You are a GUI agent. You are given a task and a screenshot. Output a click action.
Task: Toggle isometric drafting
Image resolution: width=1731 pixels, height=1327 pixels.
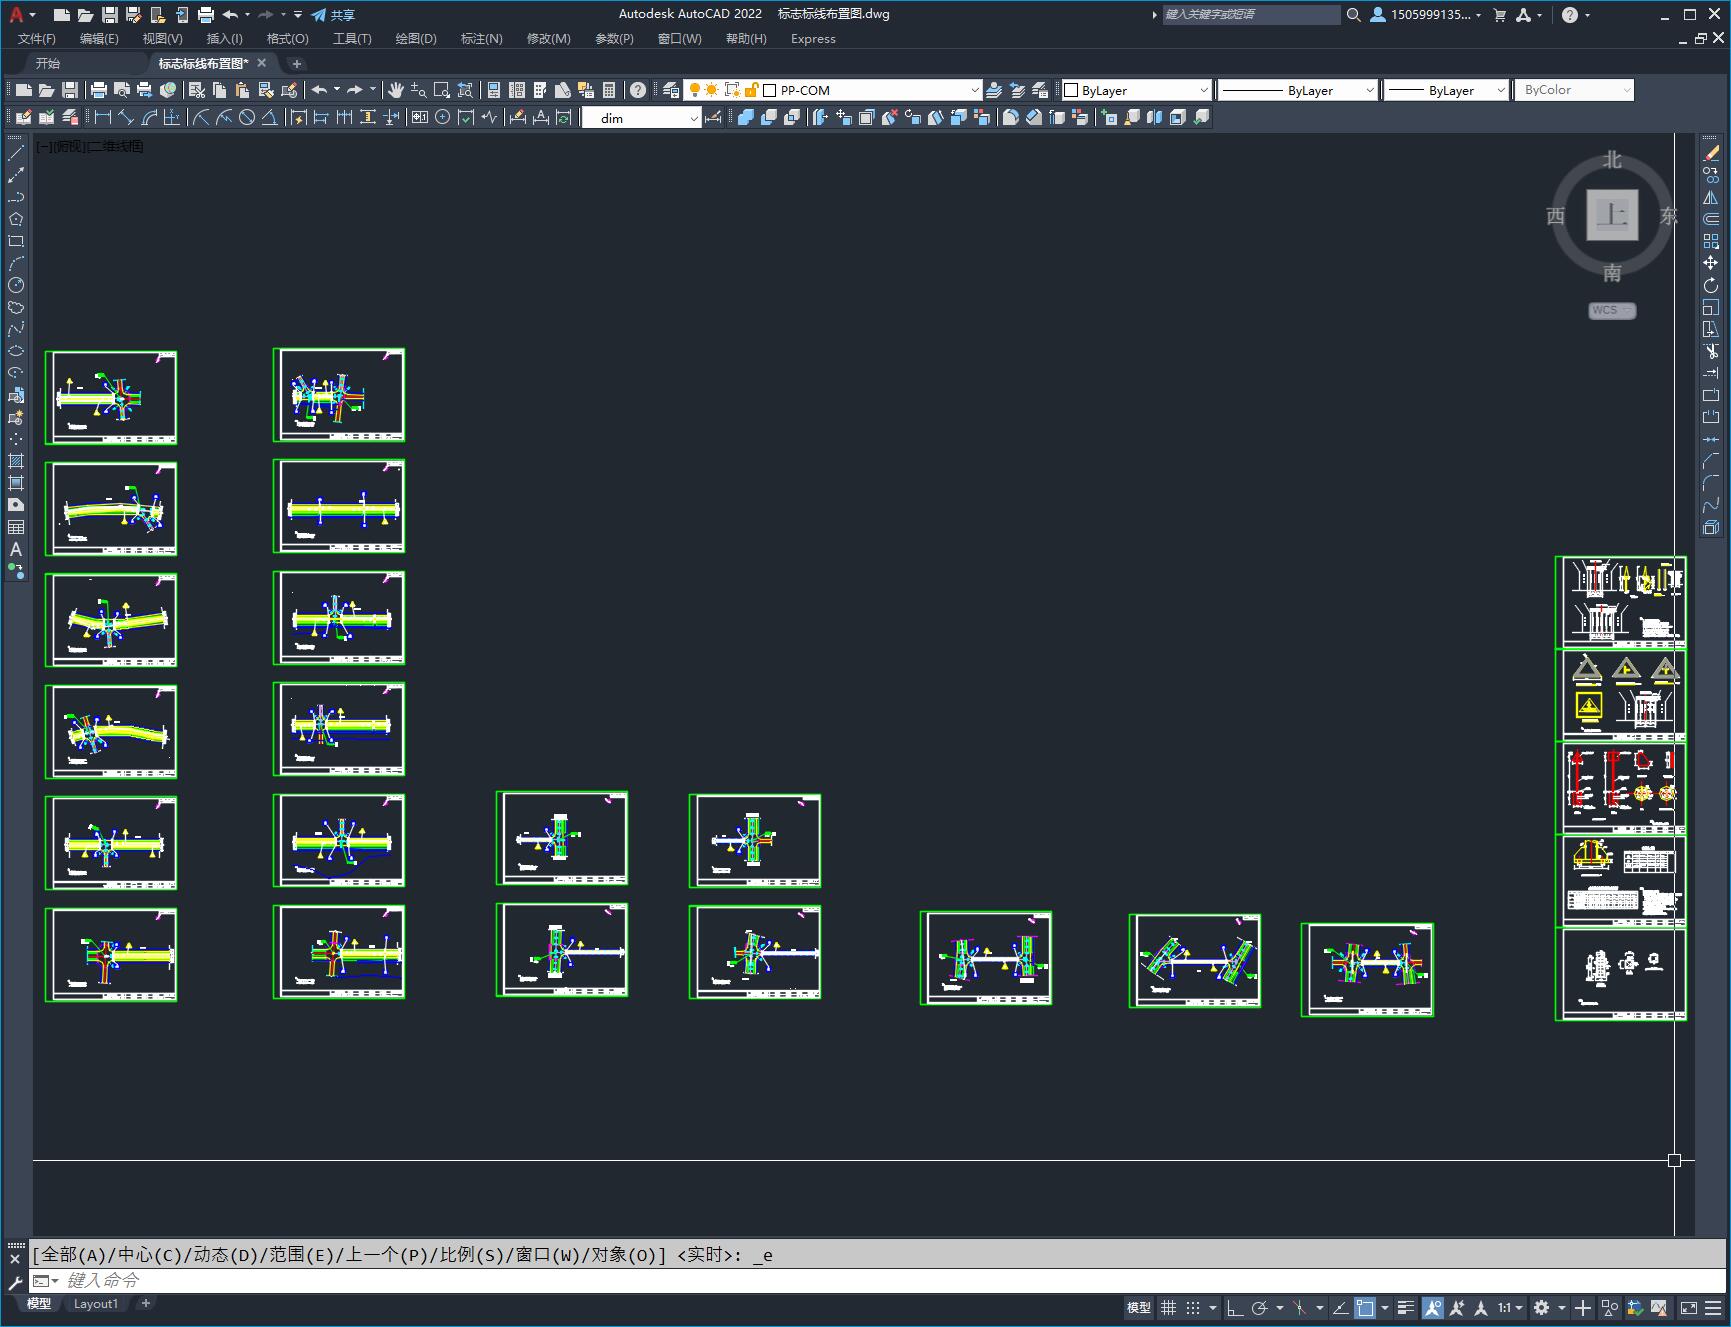click(x=1299, y=1307)
